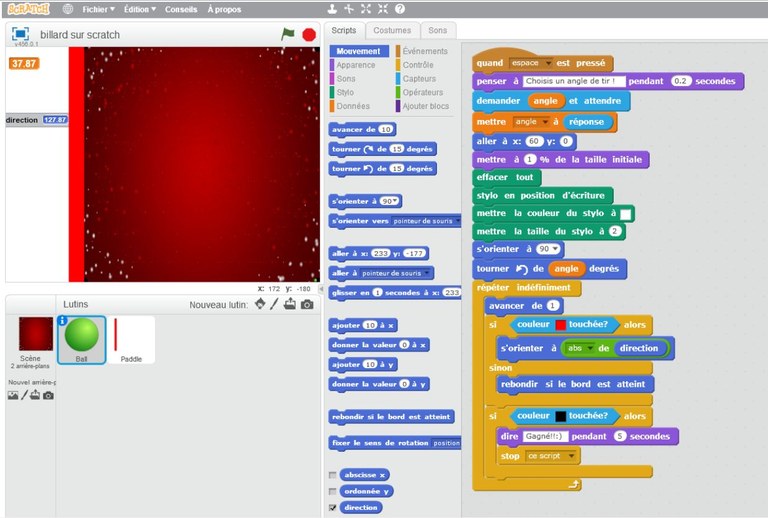Uncheck the direction reporter checkbox

pos(333,507)
